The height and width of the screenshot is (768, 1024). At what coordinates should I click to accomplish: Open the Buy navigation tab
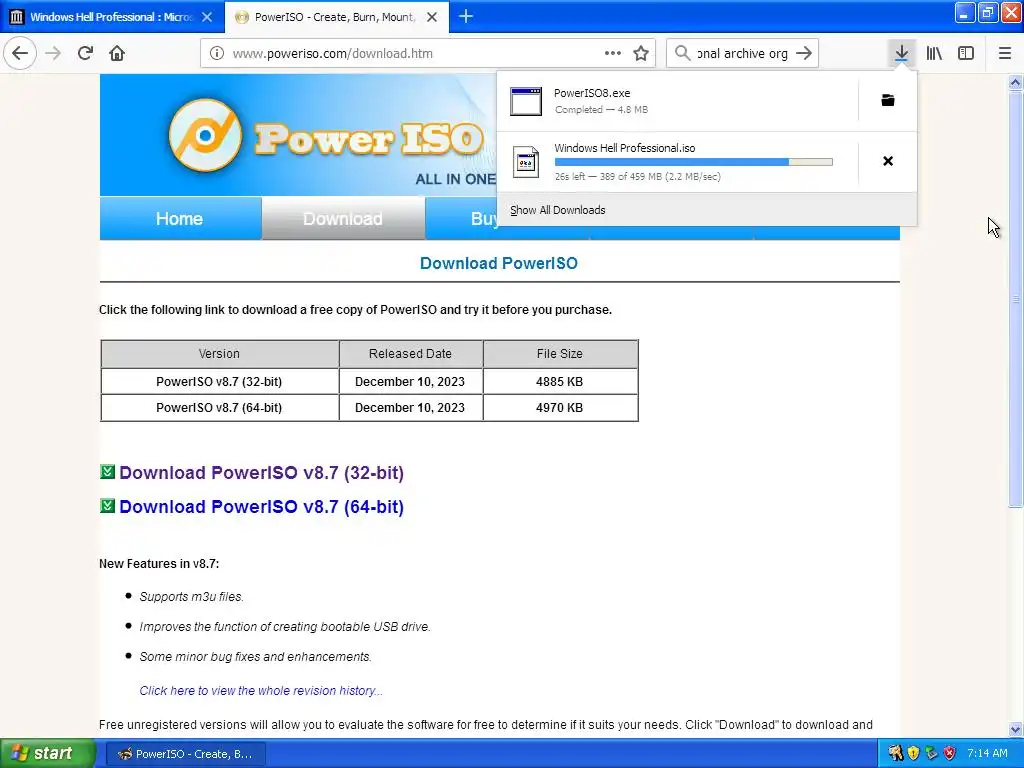[484, 219]
